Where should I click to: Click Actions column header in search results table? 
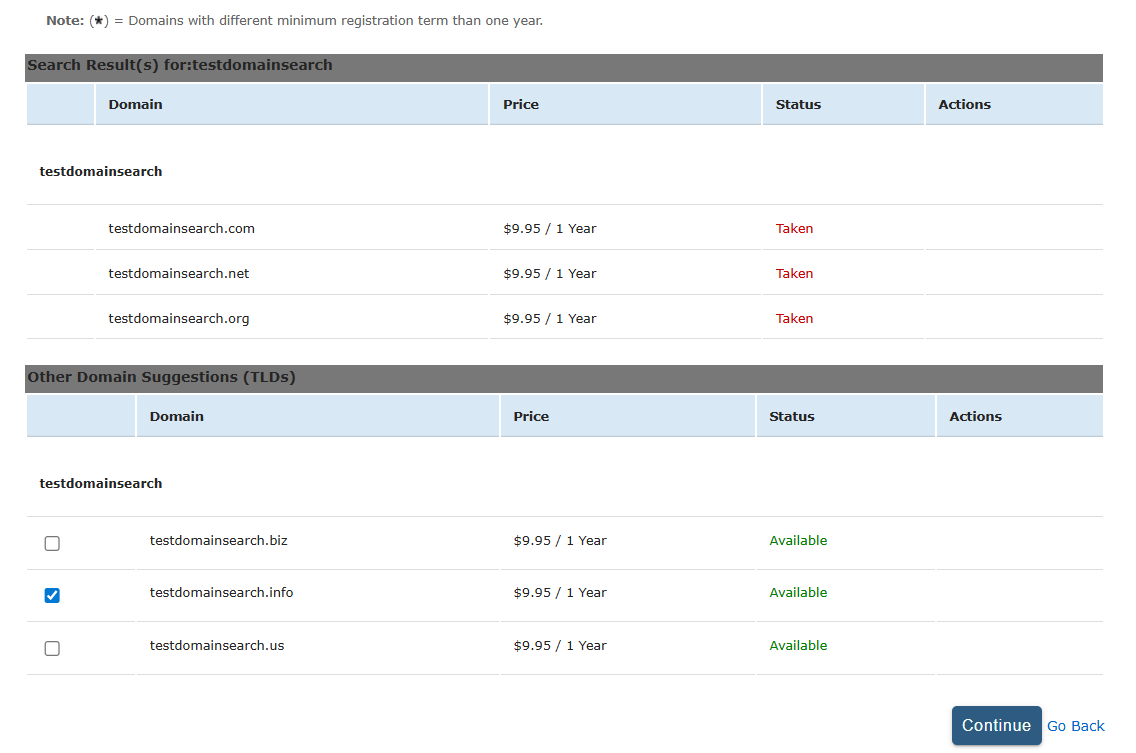click(964, 104)
